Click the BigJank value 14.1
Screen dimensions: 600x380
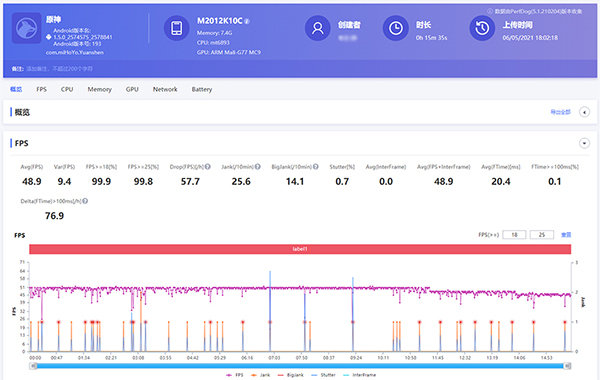(295, 181)
